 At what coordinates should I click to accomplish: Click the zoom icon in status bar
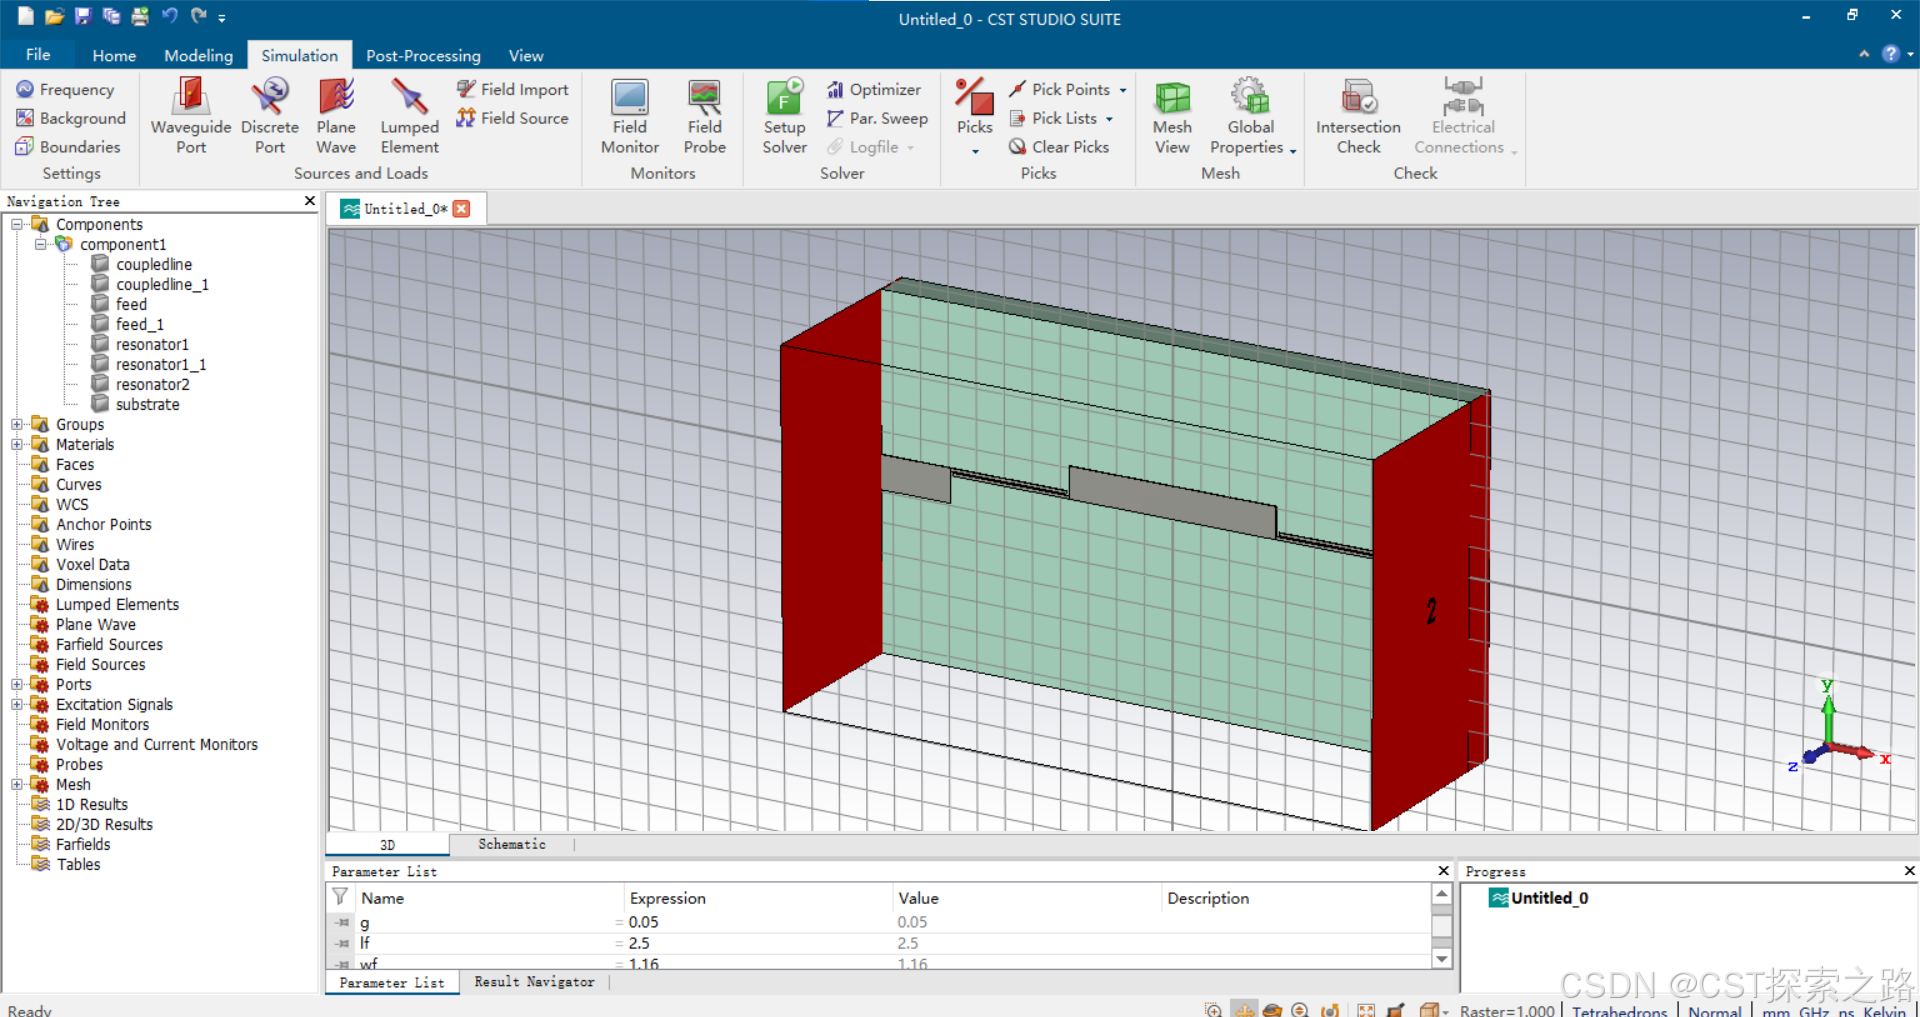click(x=1300, y=1010)
